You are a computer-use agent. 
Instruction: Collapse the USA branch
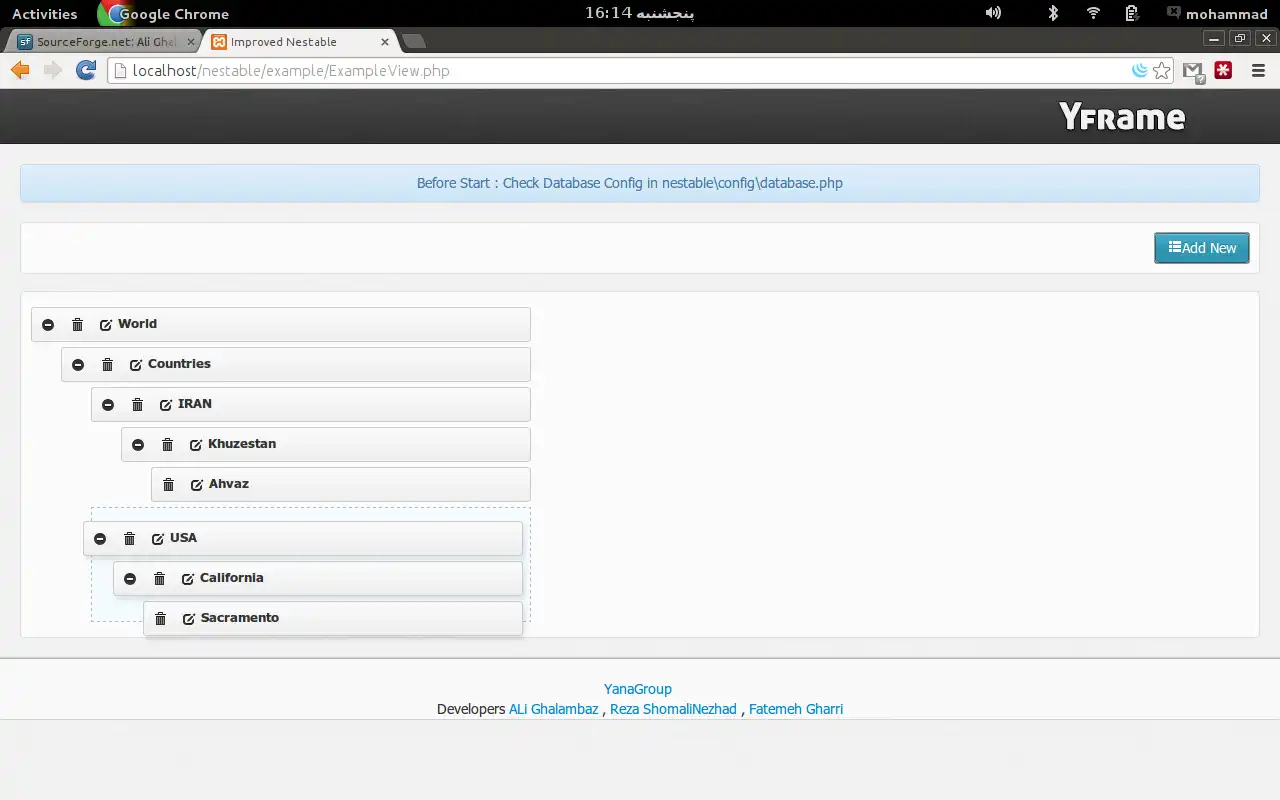(100, 538)
